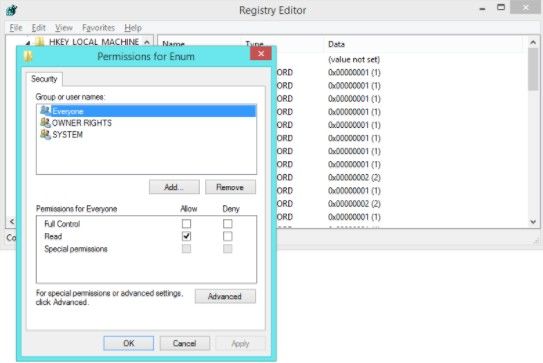Open the File menu

pyautogui.click(x=16, y=28)
